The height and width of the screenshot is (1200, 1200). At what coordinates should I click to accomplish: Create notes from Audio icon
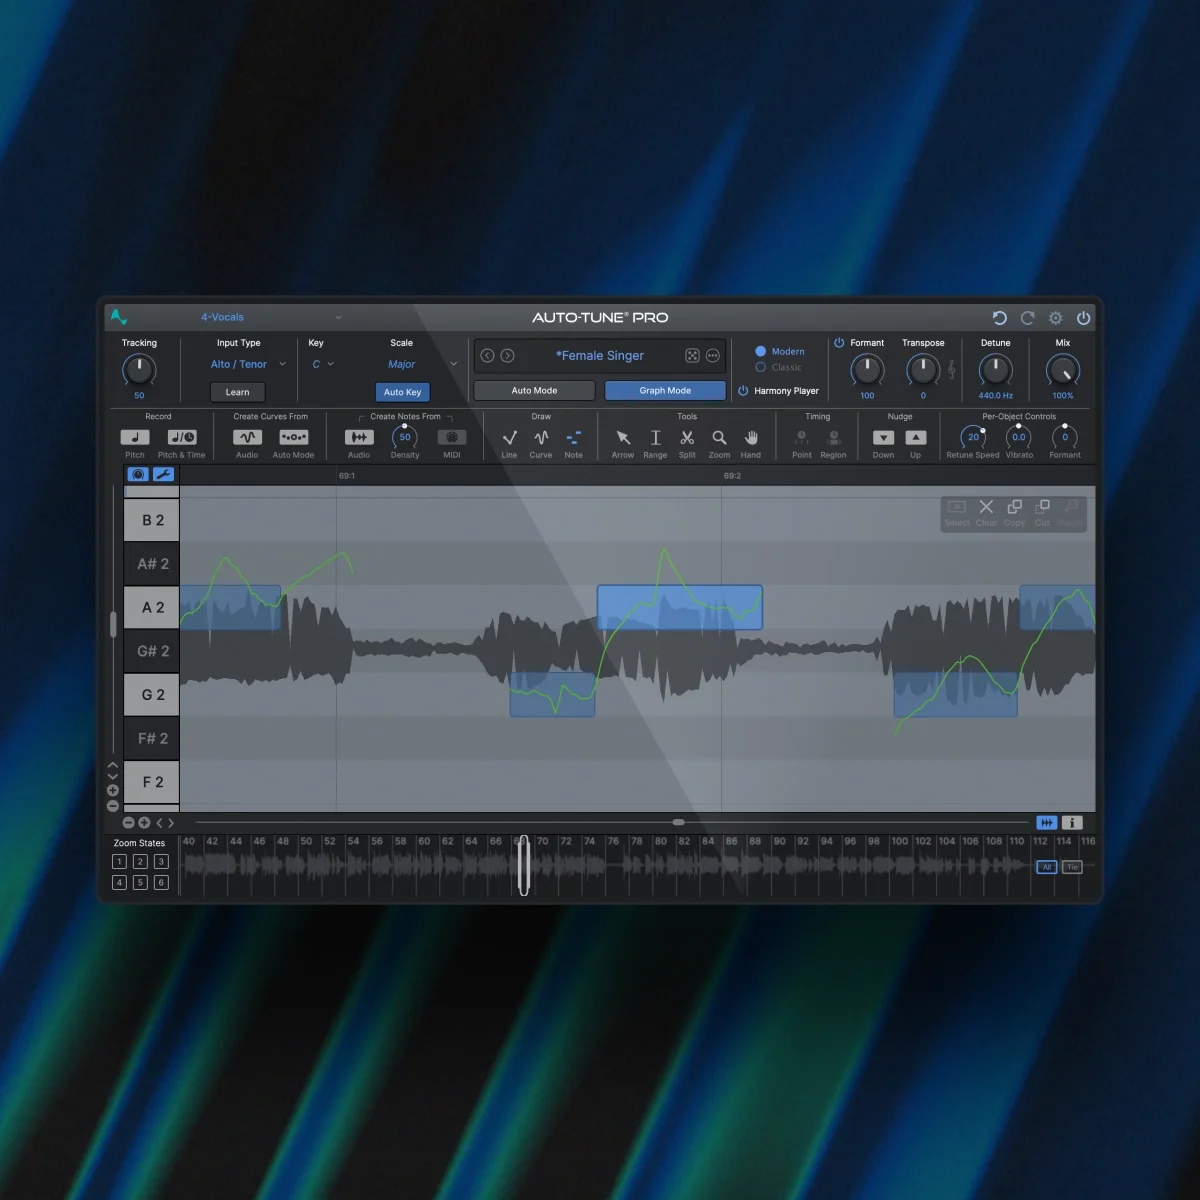[359, 437]
